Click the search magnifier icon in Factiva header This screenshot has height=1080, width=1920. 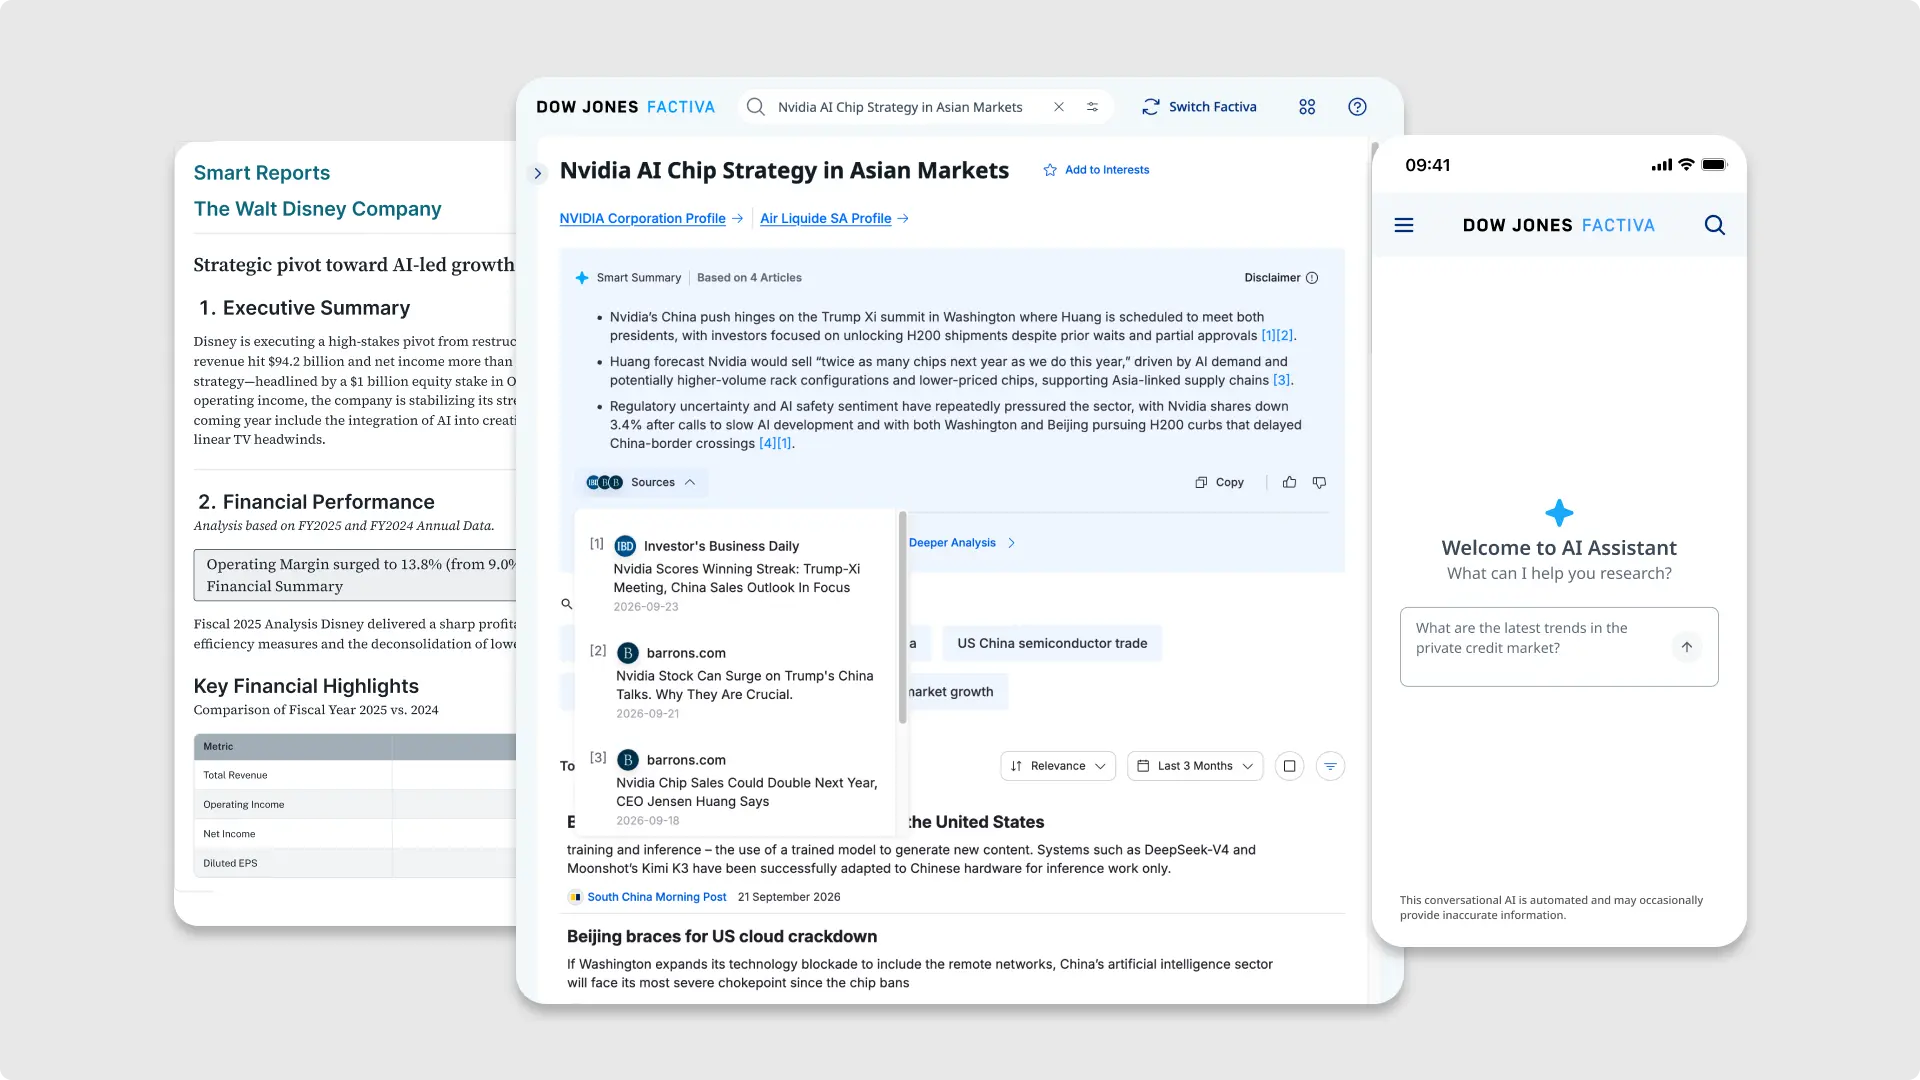[756, 107]
